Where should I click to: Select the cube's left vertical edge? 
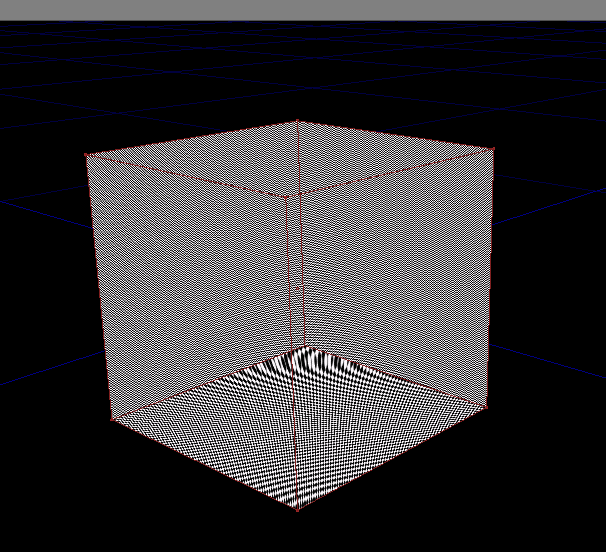click(x=99, y=288)
